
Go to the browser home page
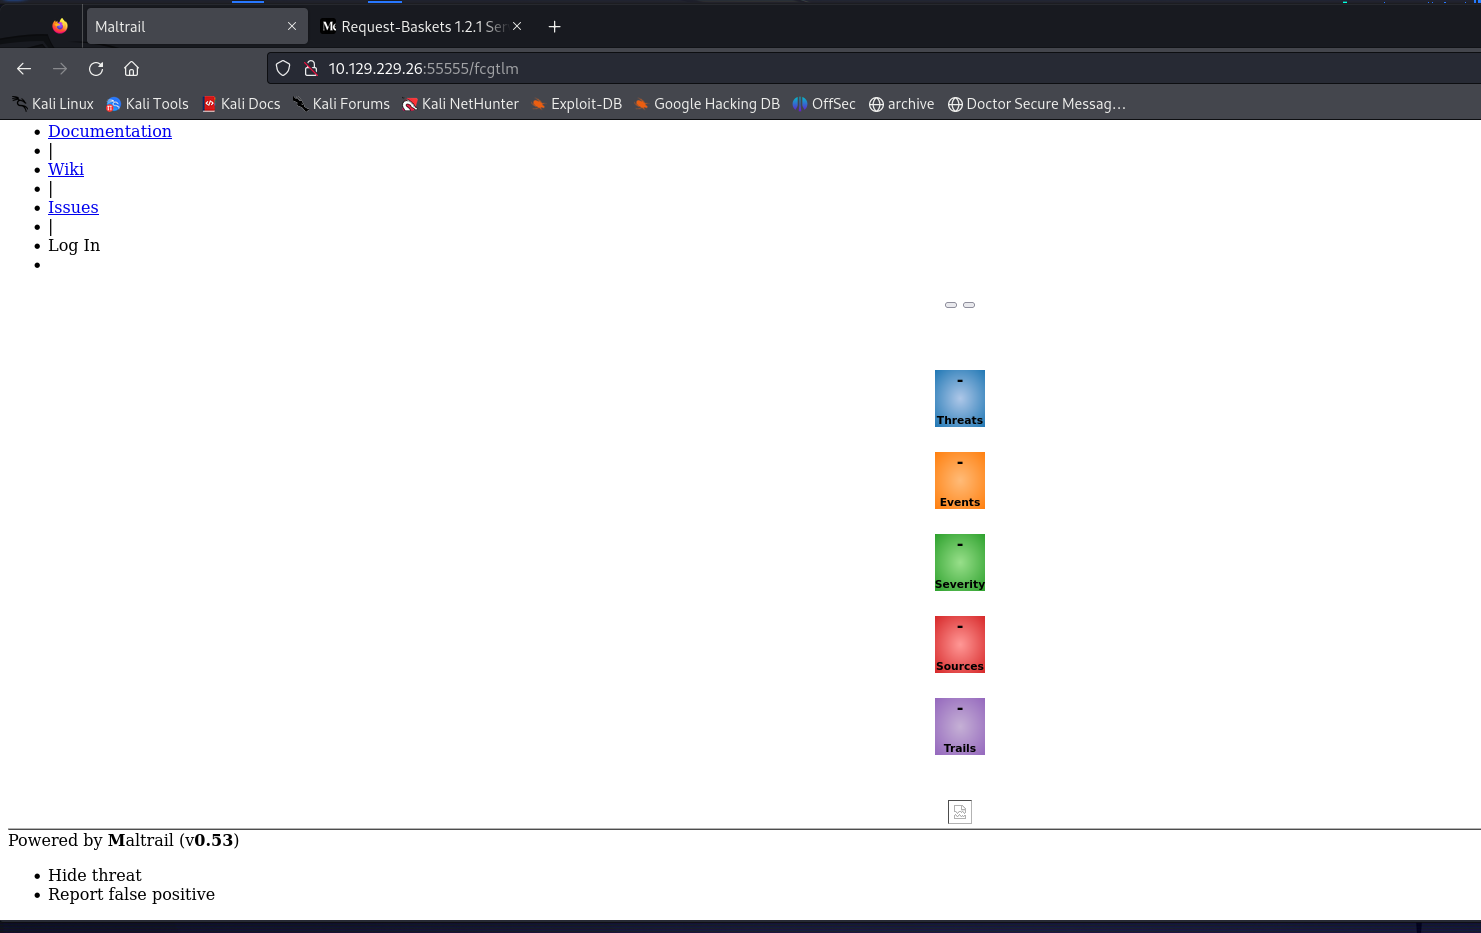point(131,69)
